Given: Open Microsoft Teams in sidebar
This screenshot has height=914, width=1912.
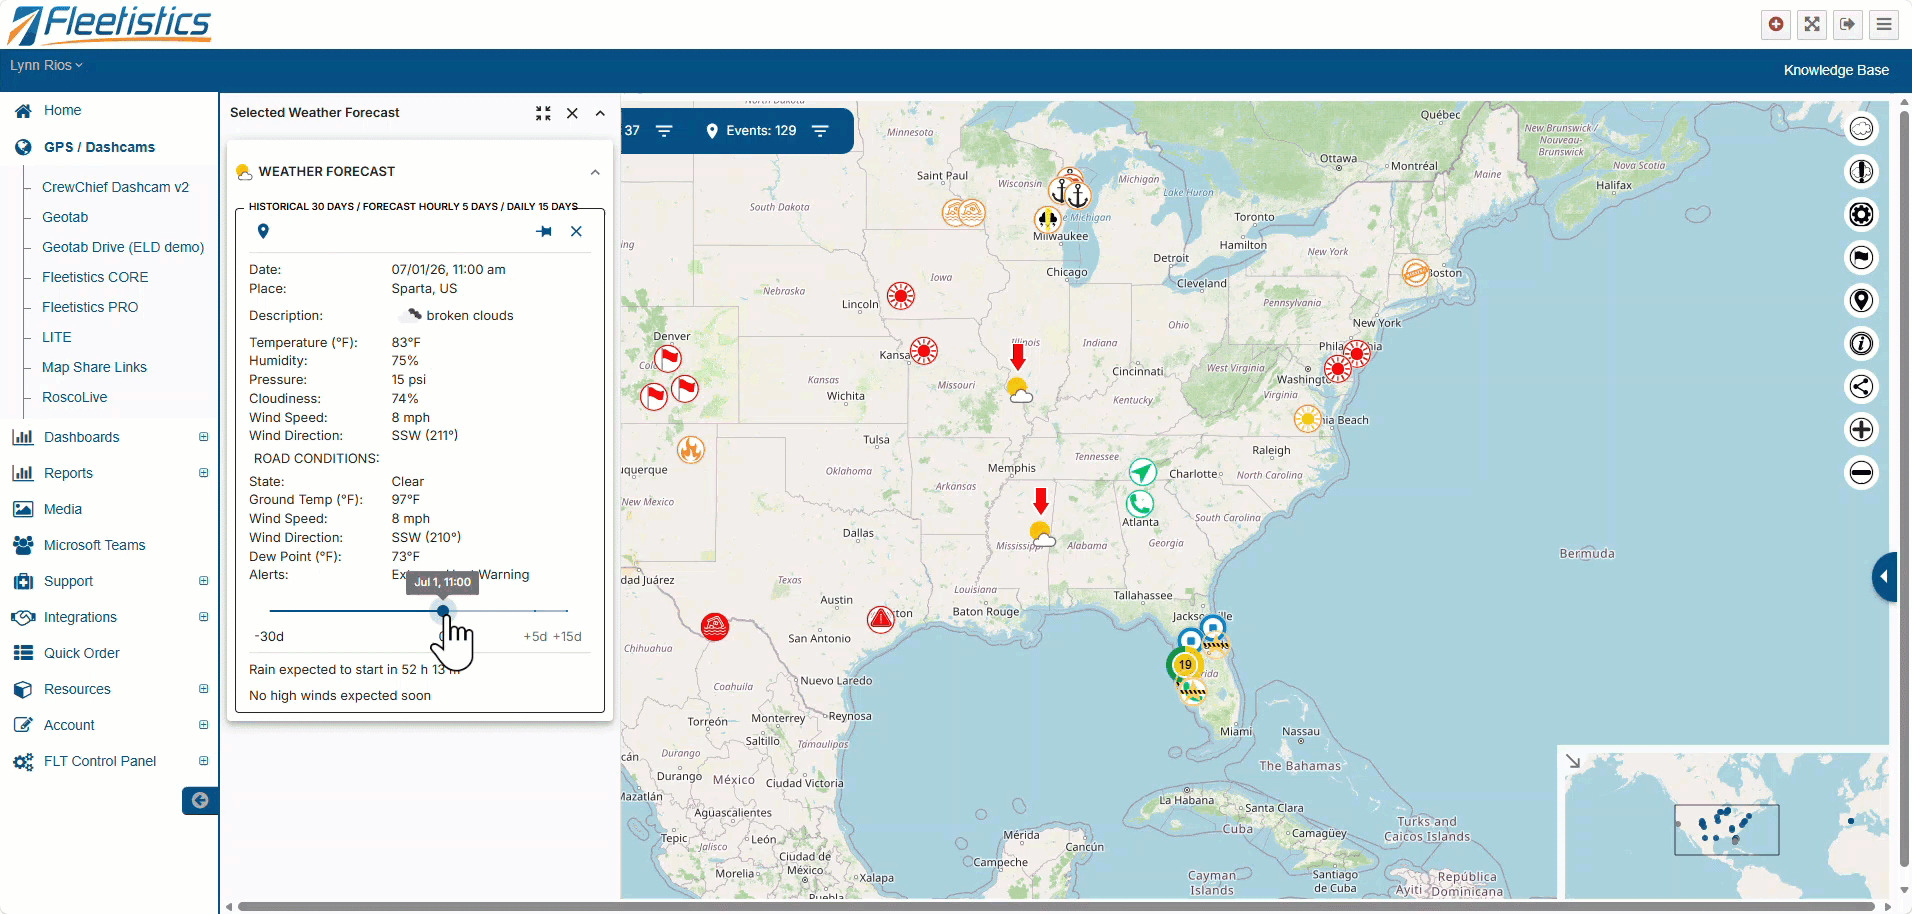Looking at the screenshot, I should click(94, 545).
